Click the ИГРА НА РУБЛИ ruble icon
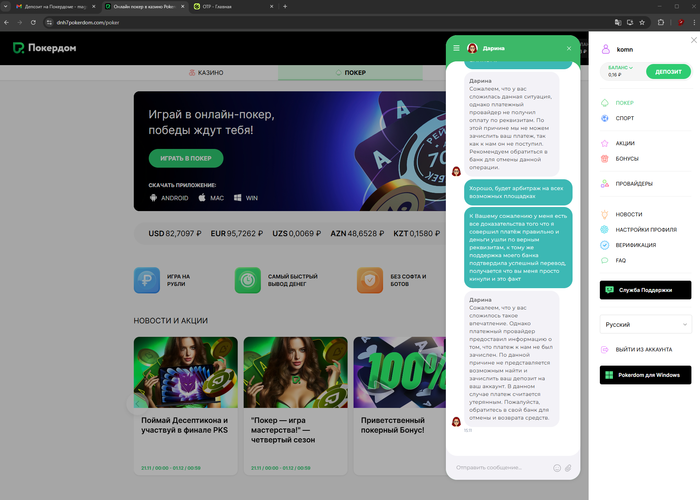 tap(147, 280)
